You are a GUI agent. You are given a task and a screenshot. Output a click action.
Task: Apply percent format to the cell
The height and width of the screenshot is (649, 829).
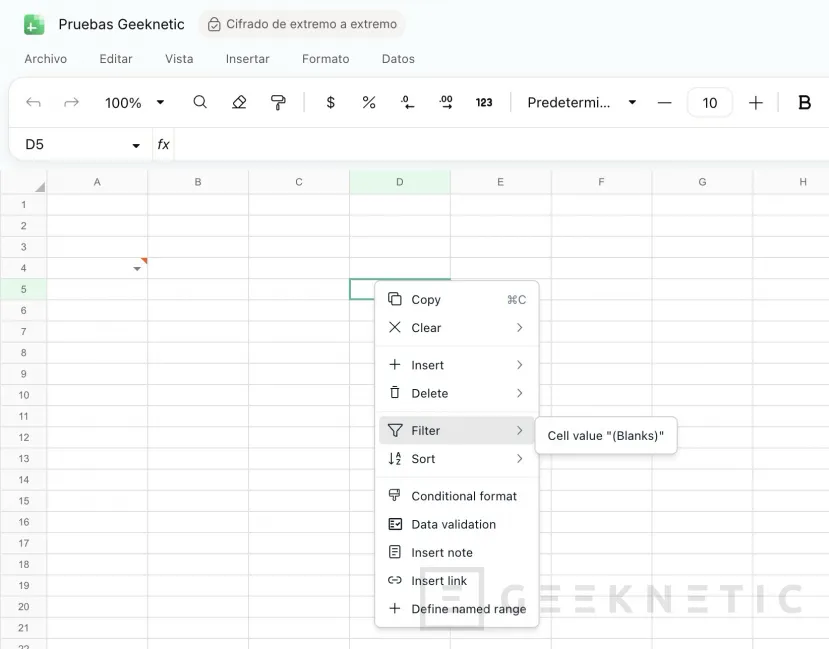tap(368, 102)
